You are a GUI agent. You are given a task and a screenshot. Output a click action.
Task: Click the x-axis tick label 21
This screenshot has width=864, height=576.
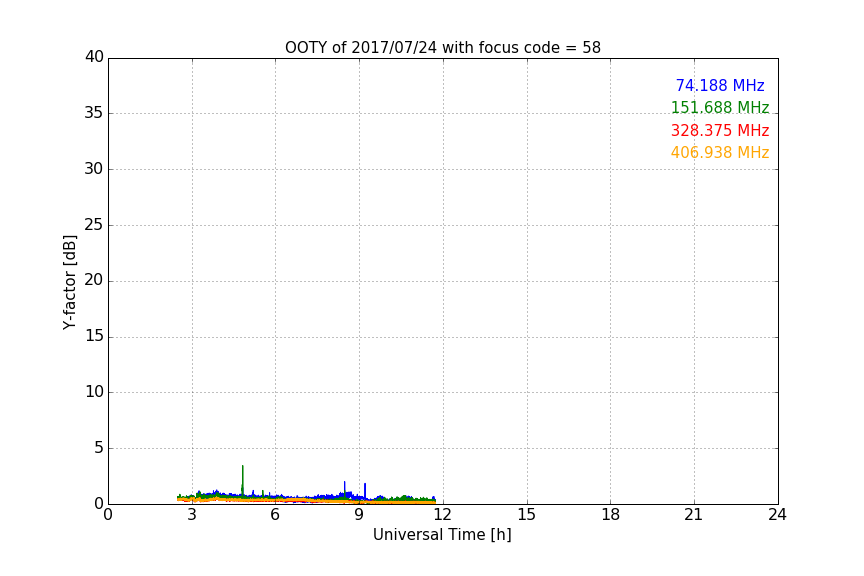pyautogui.click(x=694, y=515)
